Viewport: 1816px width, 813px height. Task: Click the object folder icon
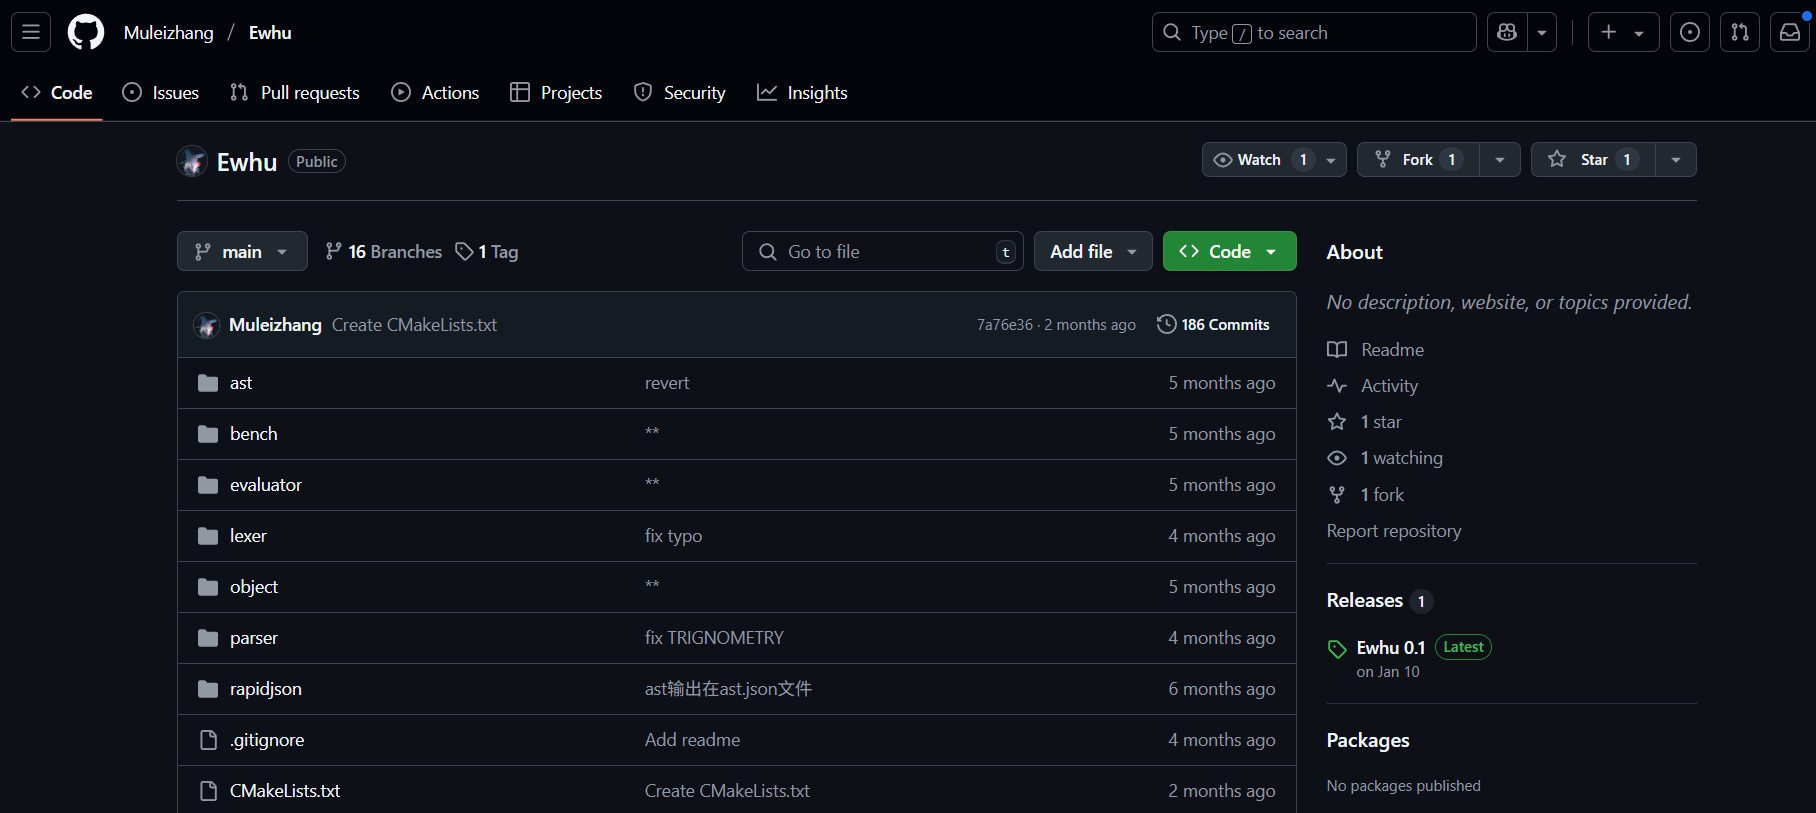coord(208,587)
